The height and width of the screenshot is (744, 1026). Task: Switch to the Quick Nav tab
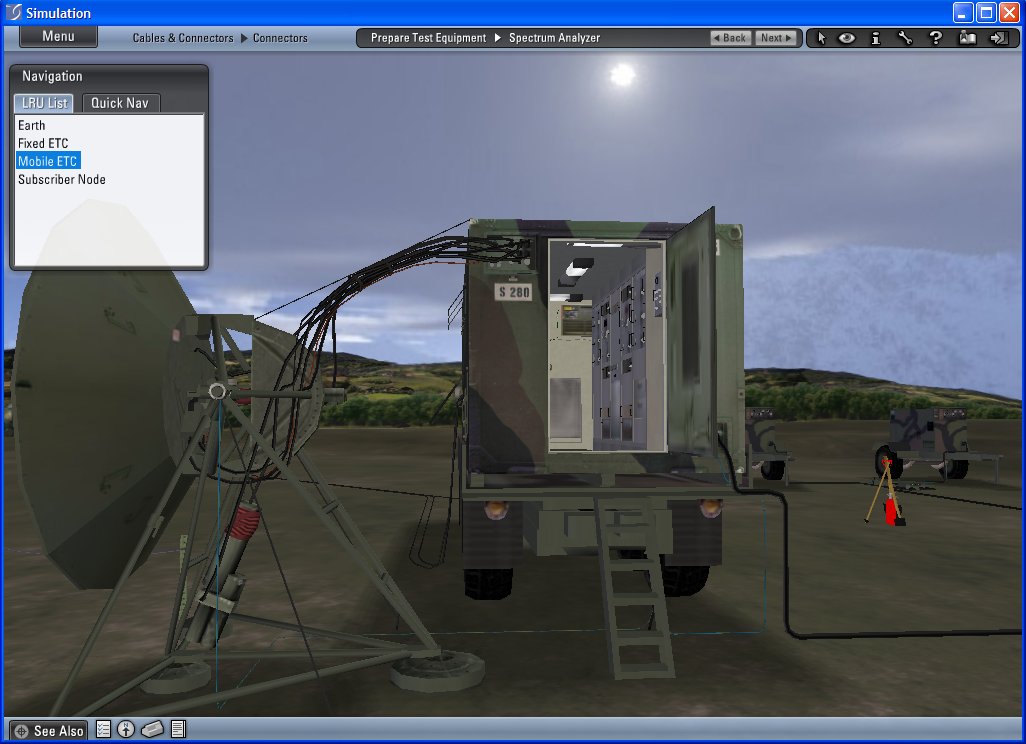tap(120, 103)
